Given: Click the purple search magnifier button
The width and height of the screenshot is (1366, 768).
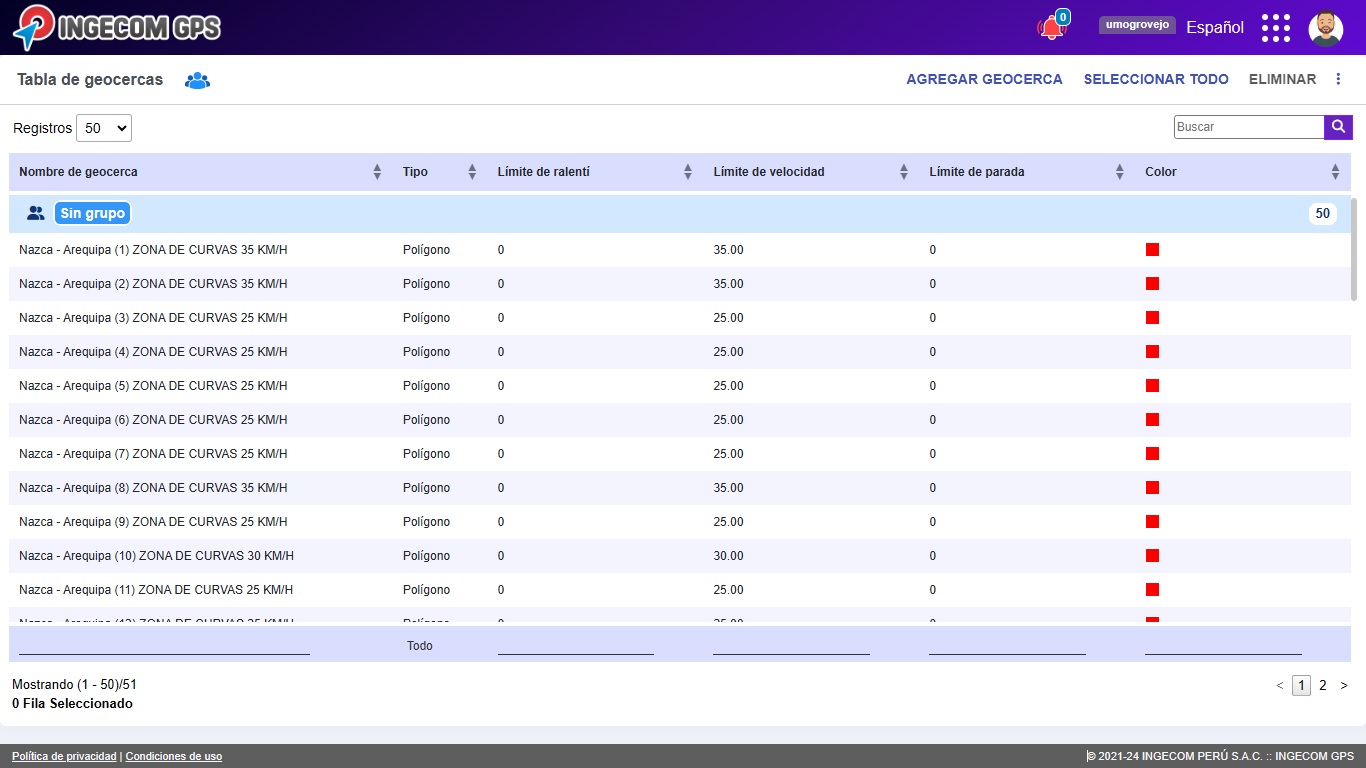Looking at the screenshot, I should 1338,127.
